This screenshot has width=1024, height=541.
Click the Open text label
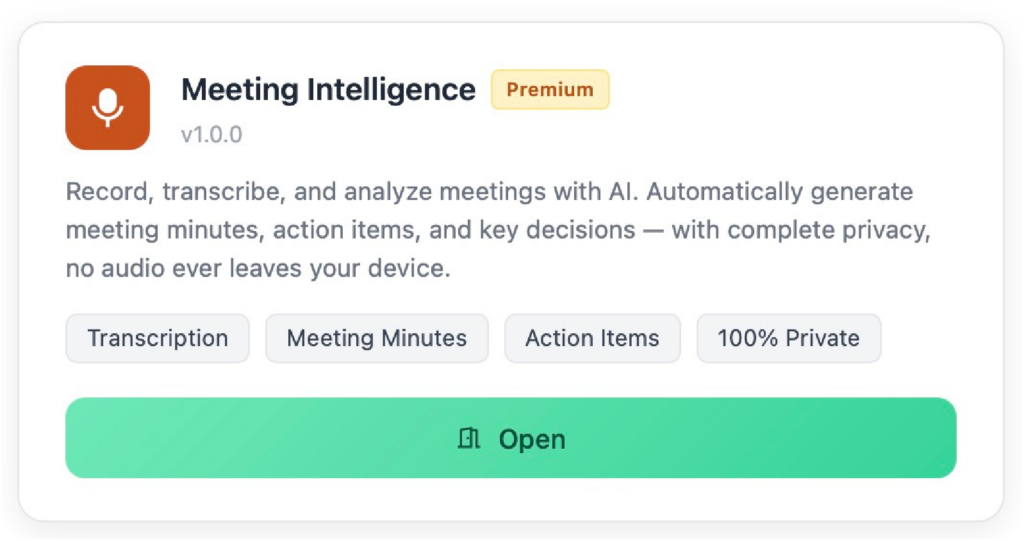[532, 439]
